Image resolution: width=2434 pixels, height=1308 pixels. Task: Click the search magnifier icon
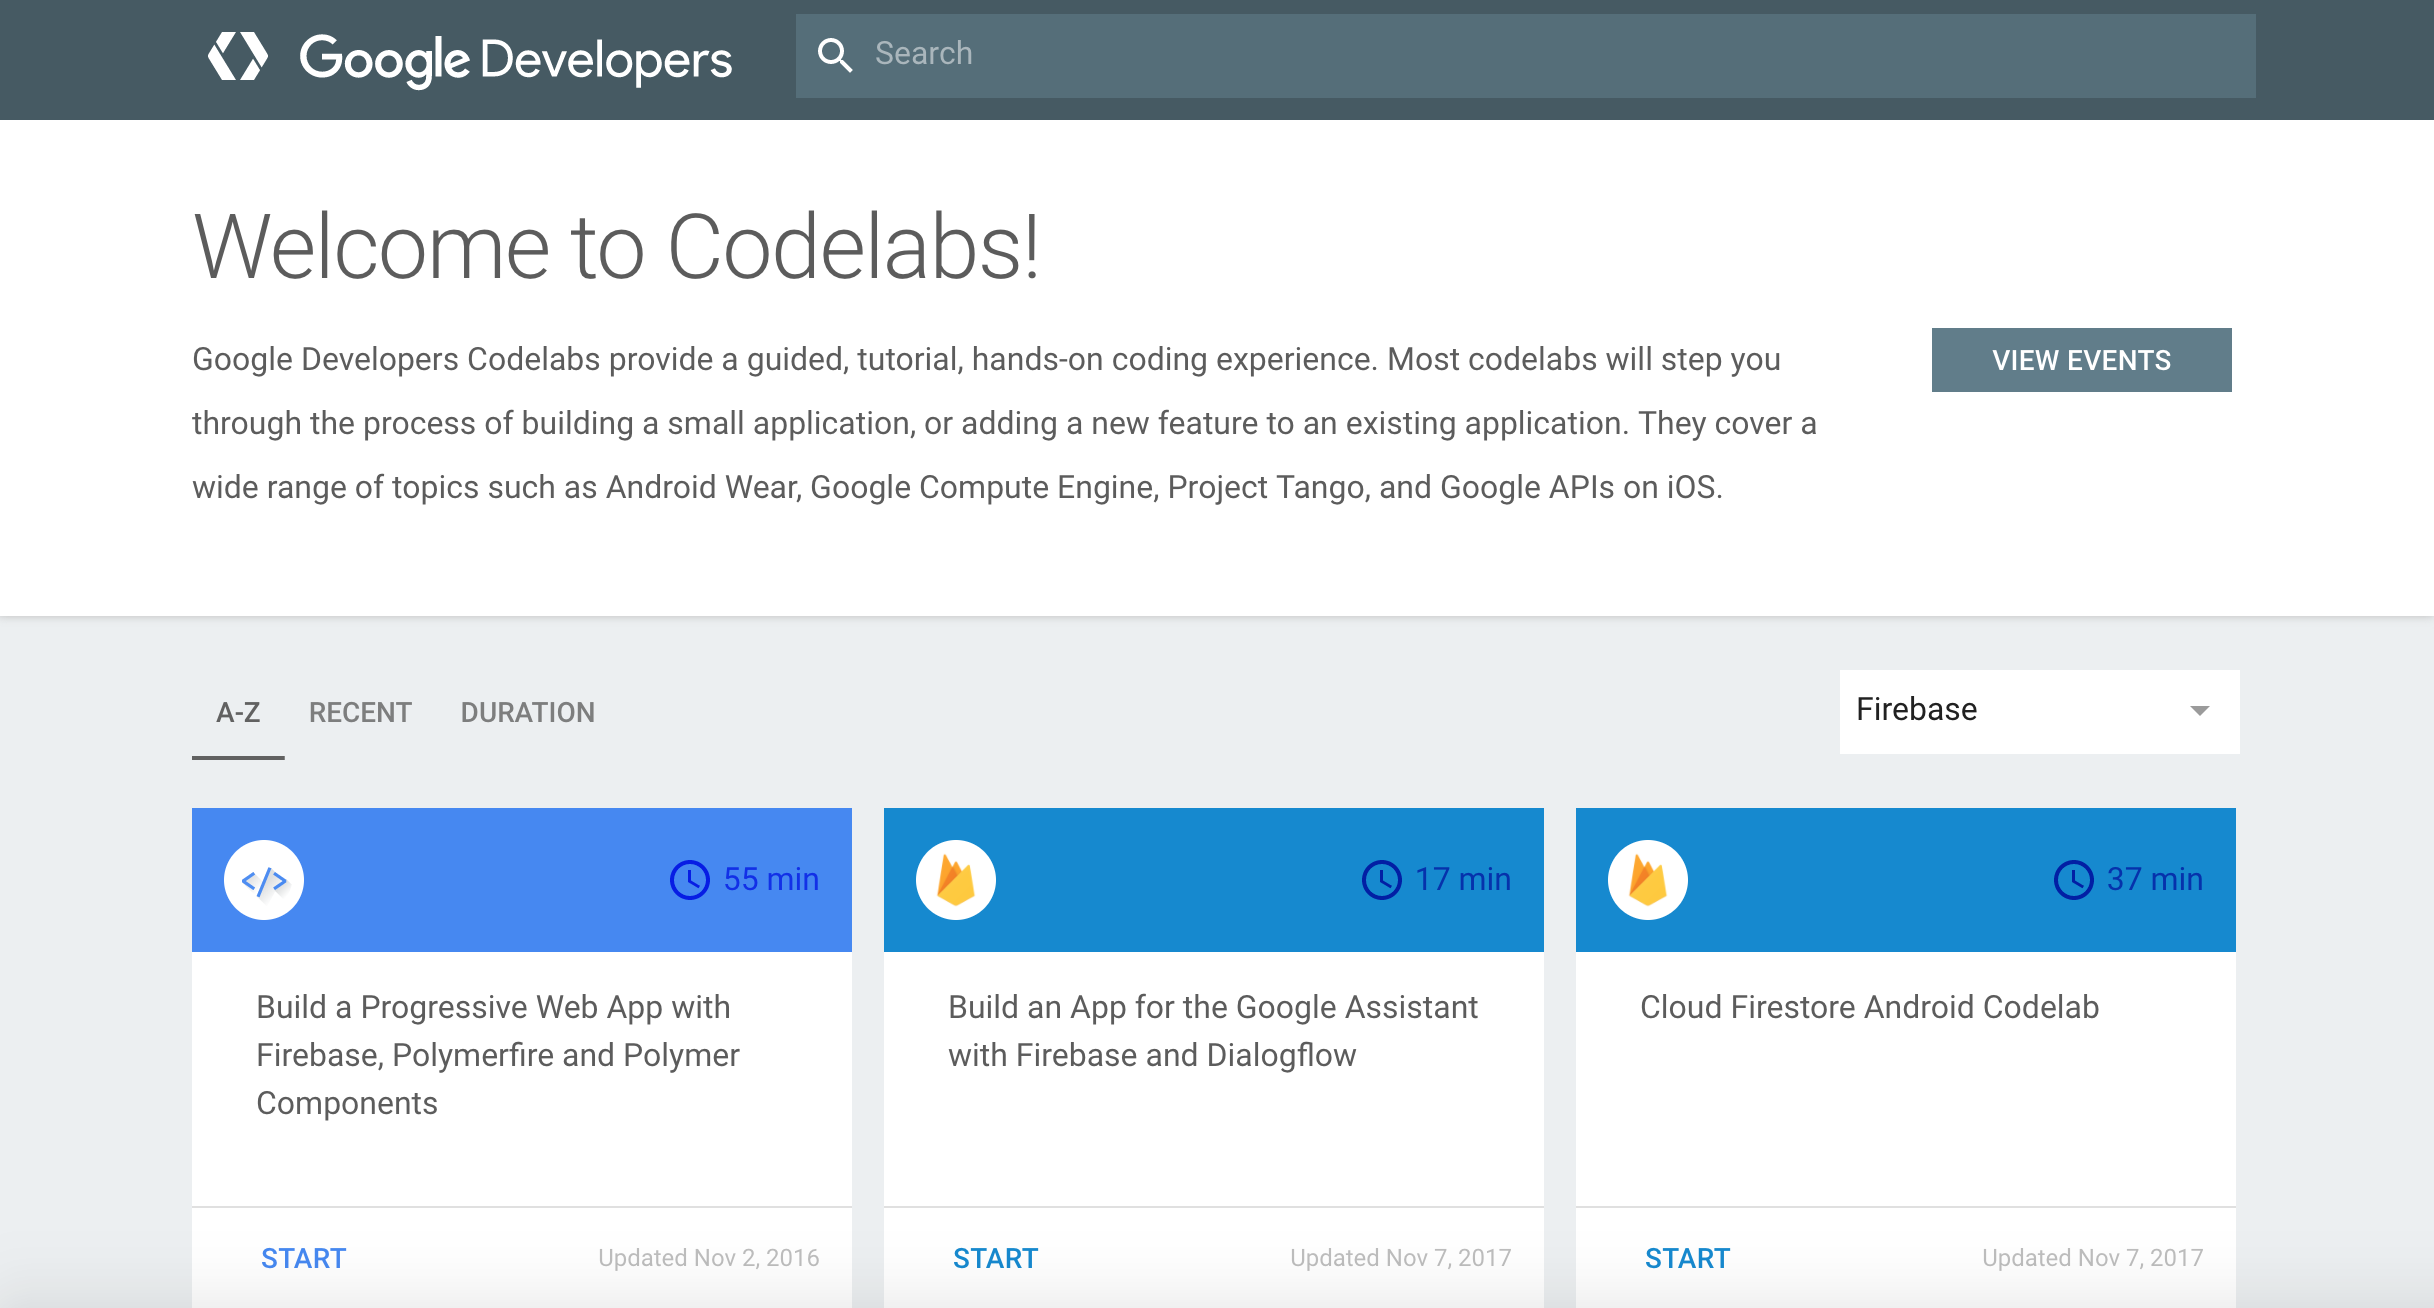click(x=835, y=55)
